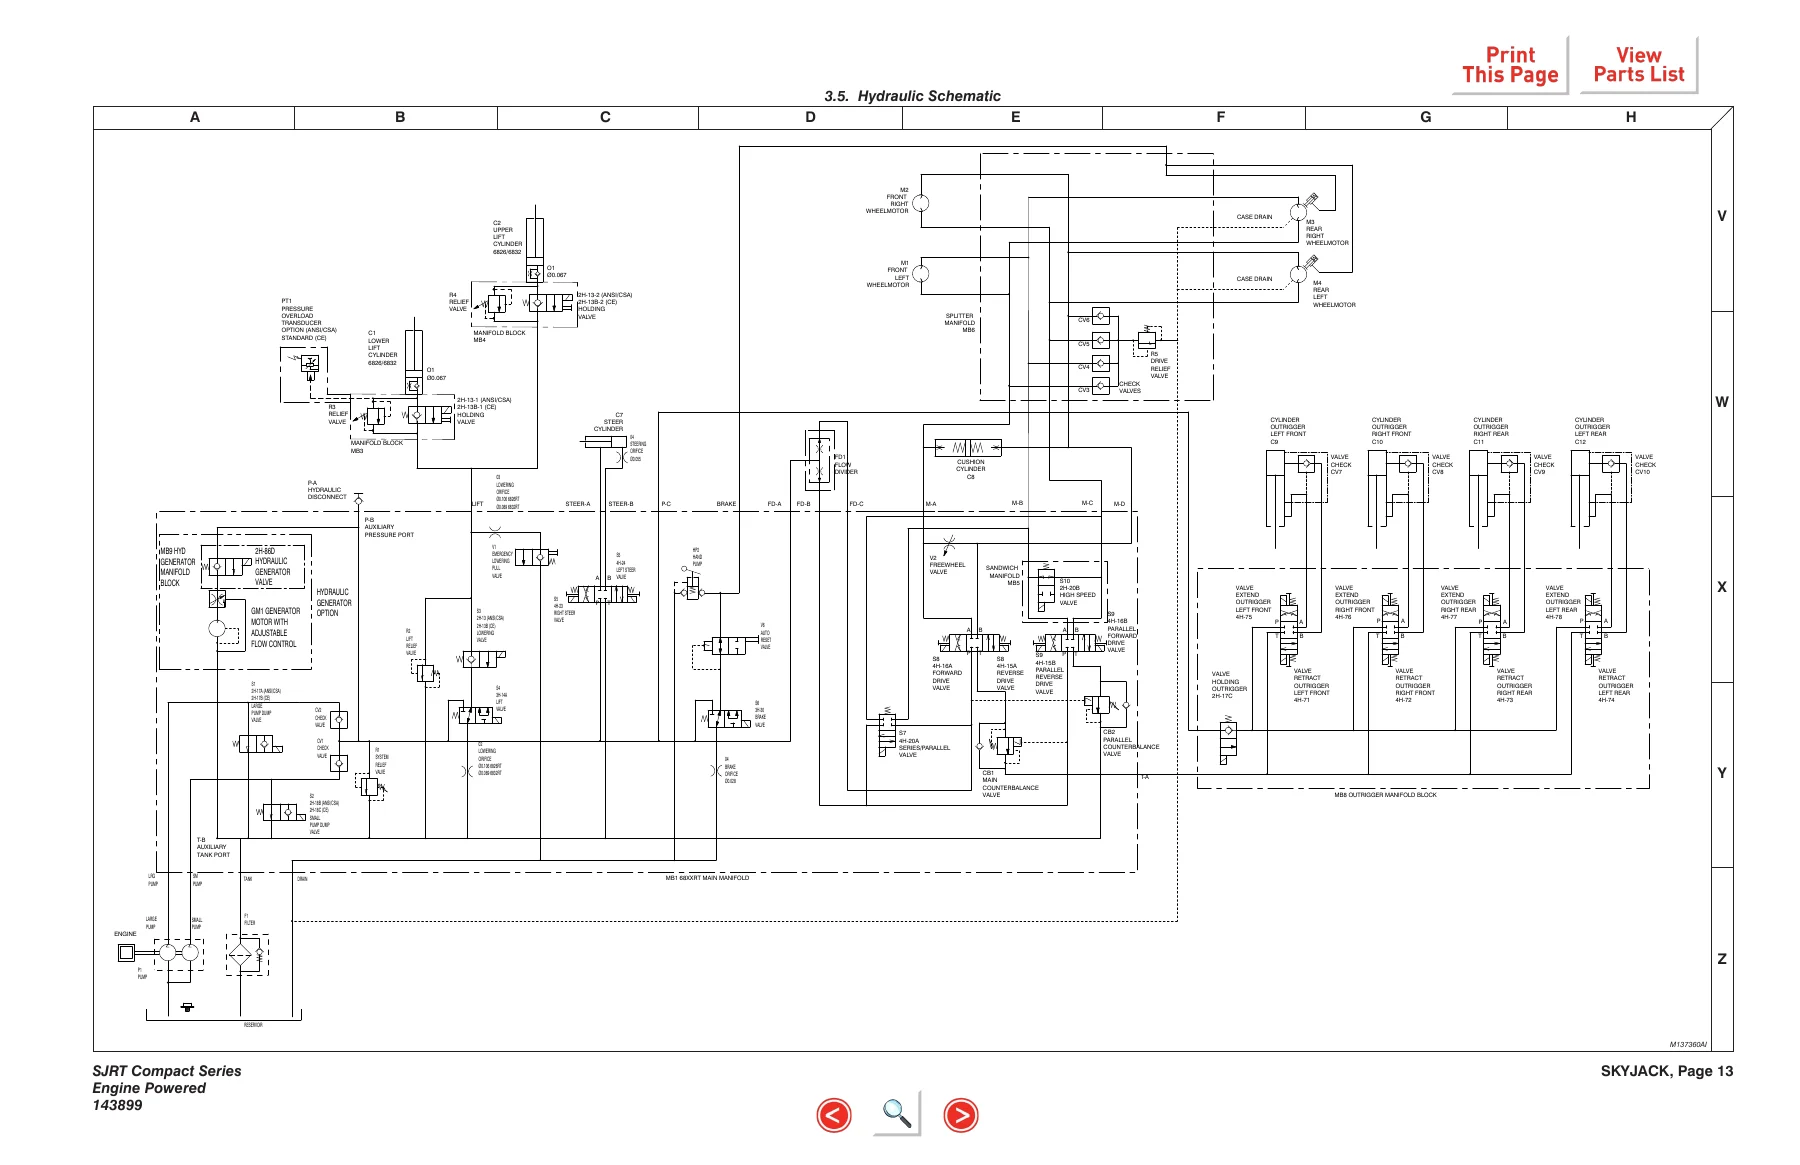Click the 'HYDRAULIC GENERATOR OPTION' label
The image size is (1800, 1165).
(x=334, y=603)
